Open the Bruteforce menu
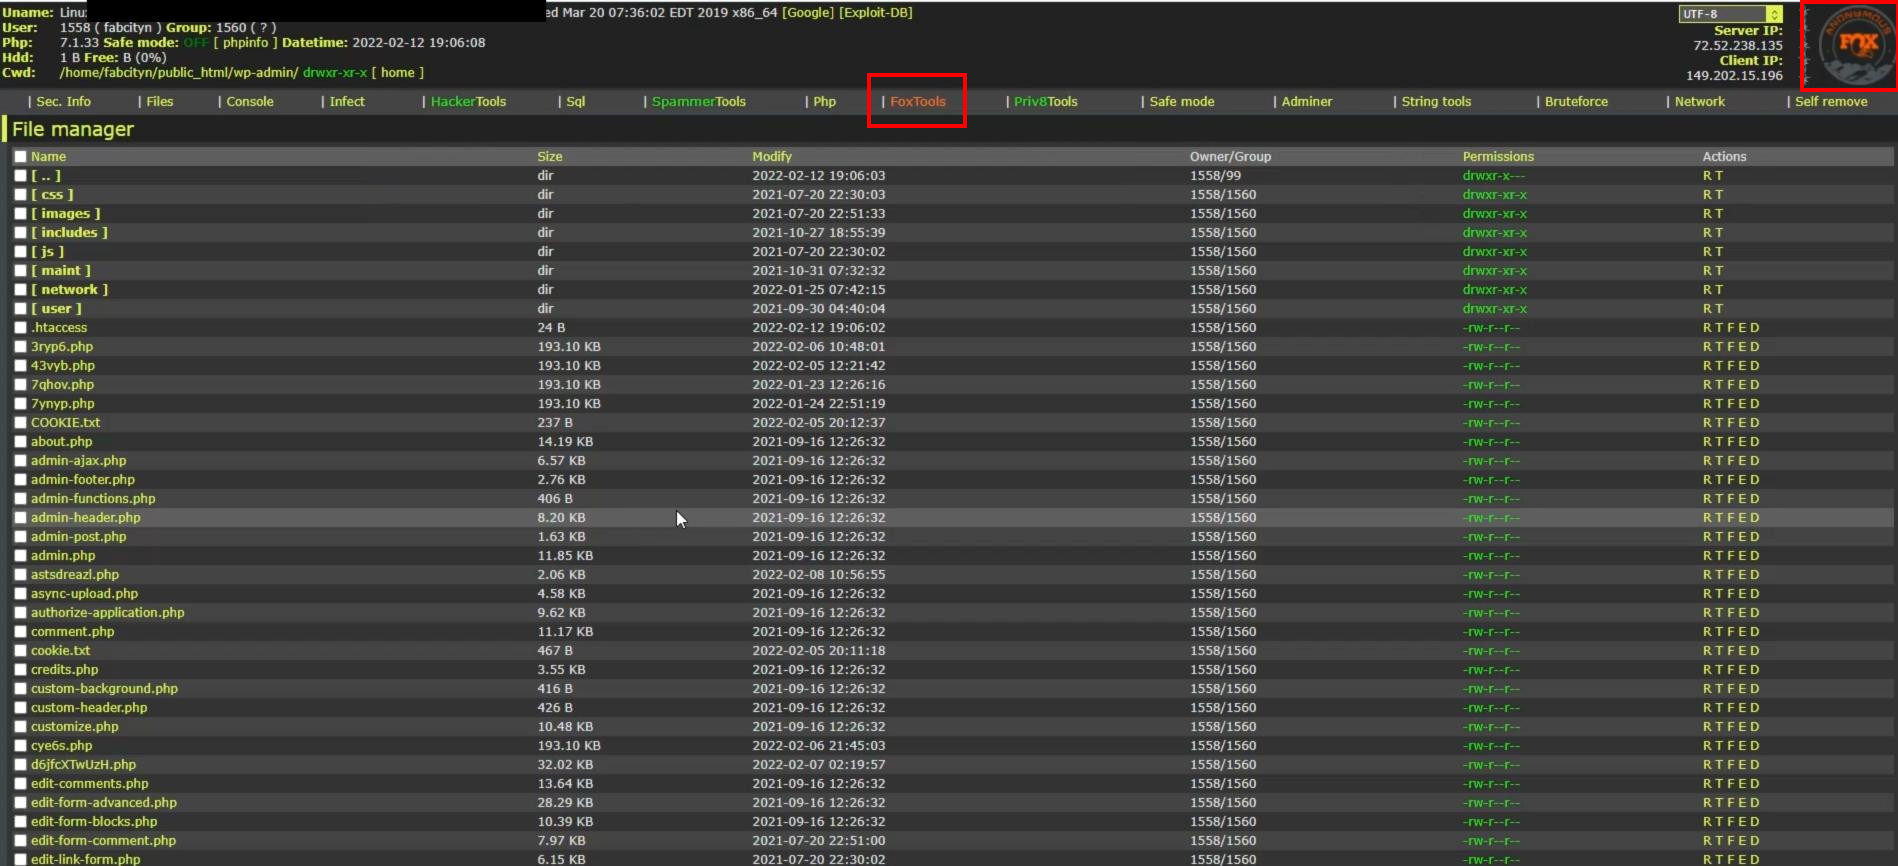The image size is (1898, 866). pyautogui.click(x=1576, y=101)
